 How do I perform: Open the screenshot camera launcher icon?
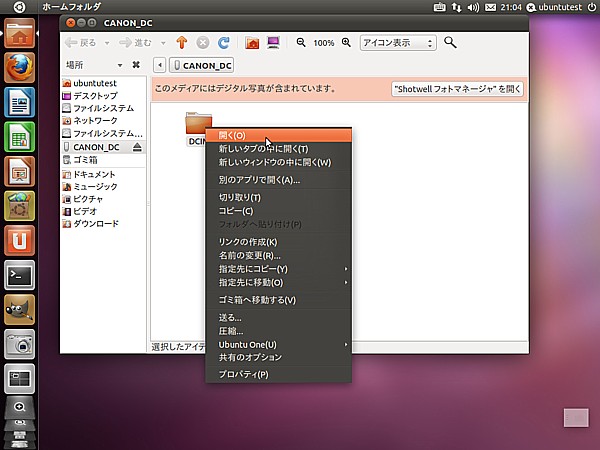20,344
